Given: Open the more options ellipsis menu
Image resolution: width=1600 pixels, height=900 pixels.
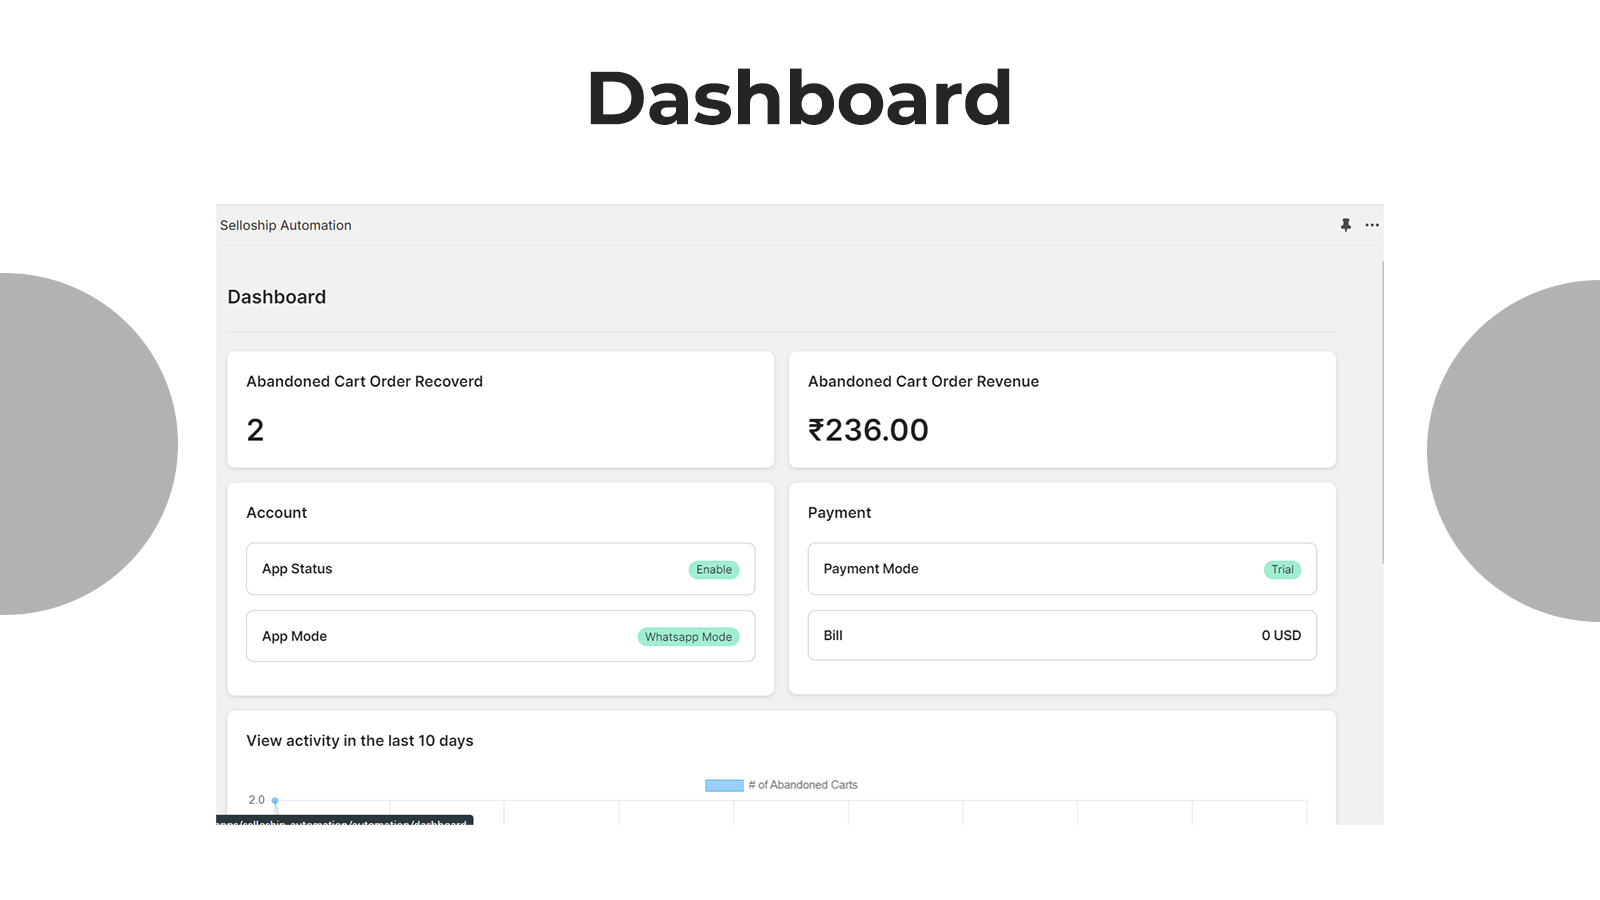Looking at the screenshot, I should [x=1371, y=225].
